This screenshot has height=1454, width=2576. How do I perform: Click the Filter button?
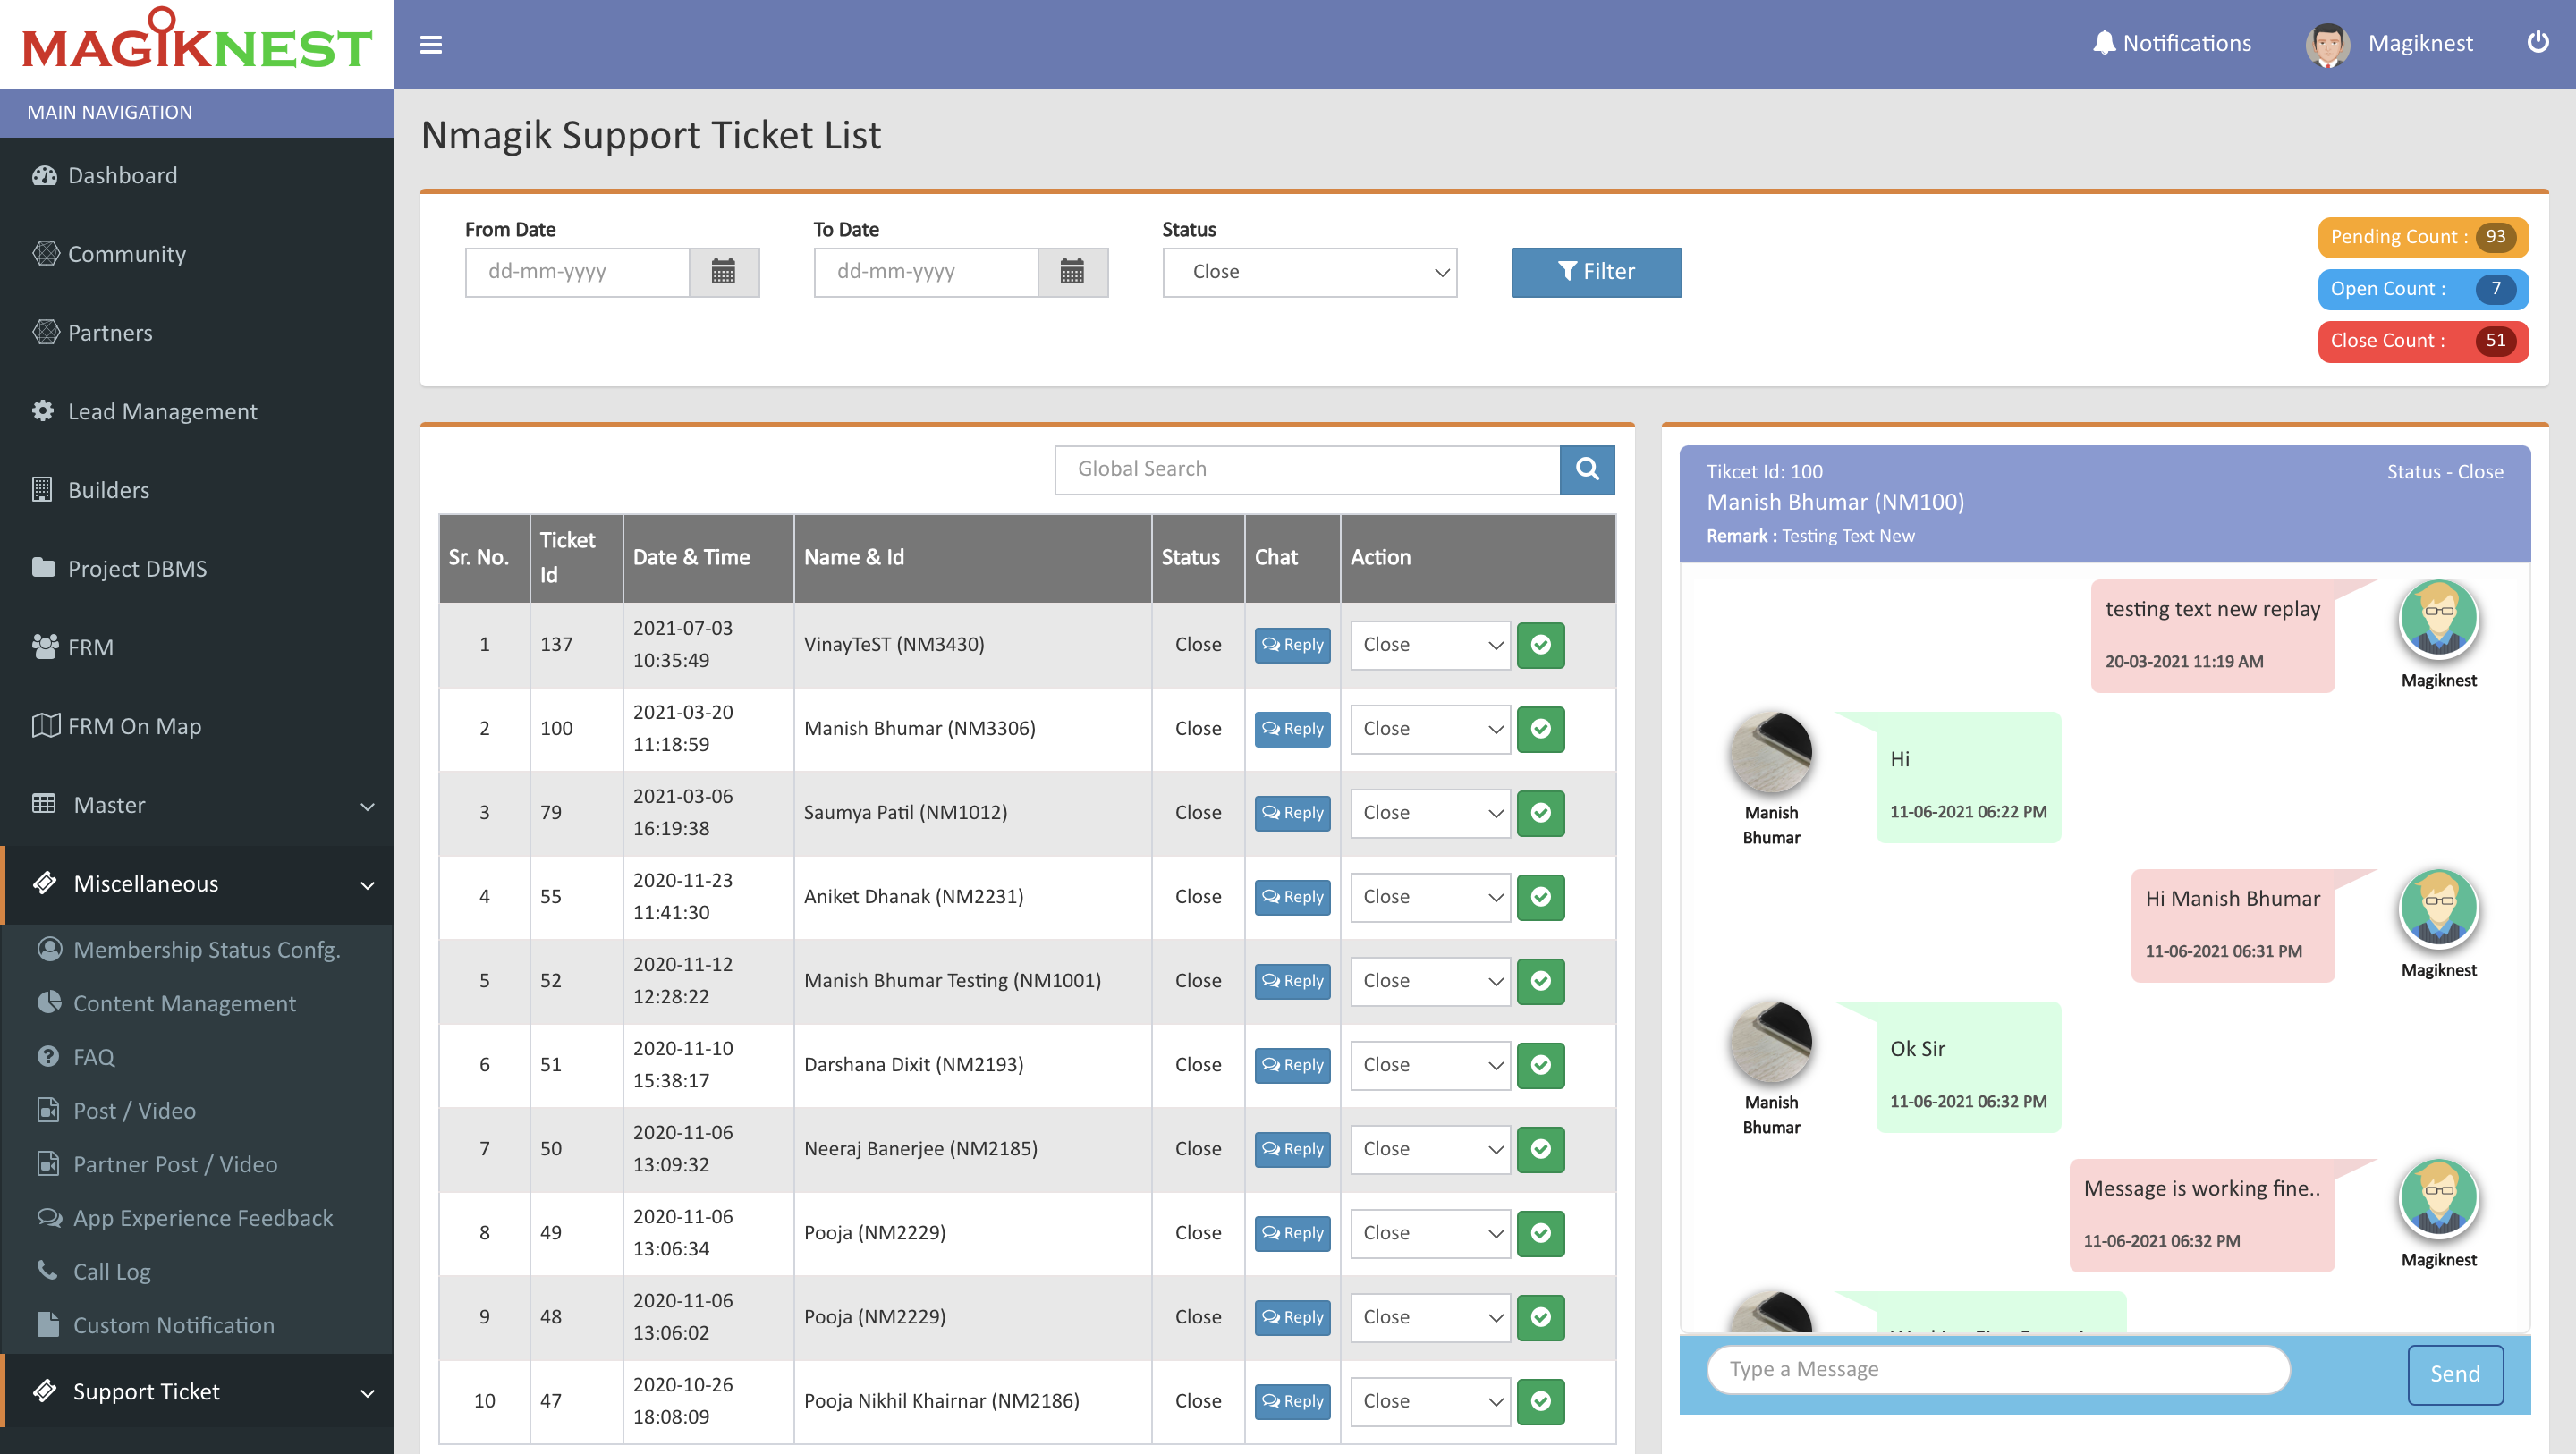point(1596,272)
